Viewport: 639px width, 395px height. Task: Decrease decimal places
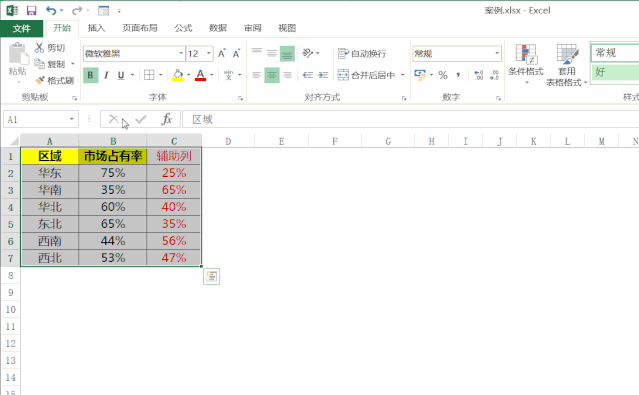pos(494,75)
